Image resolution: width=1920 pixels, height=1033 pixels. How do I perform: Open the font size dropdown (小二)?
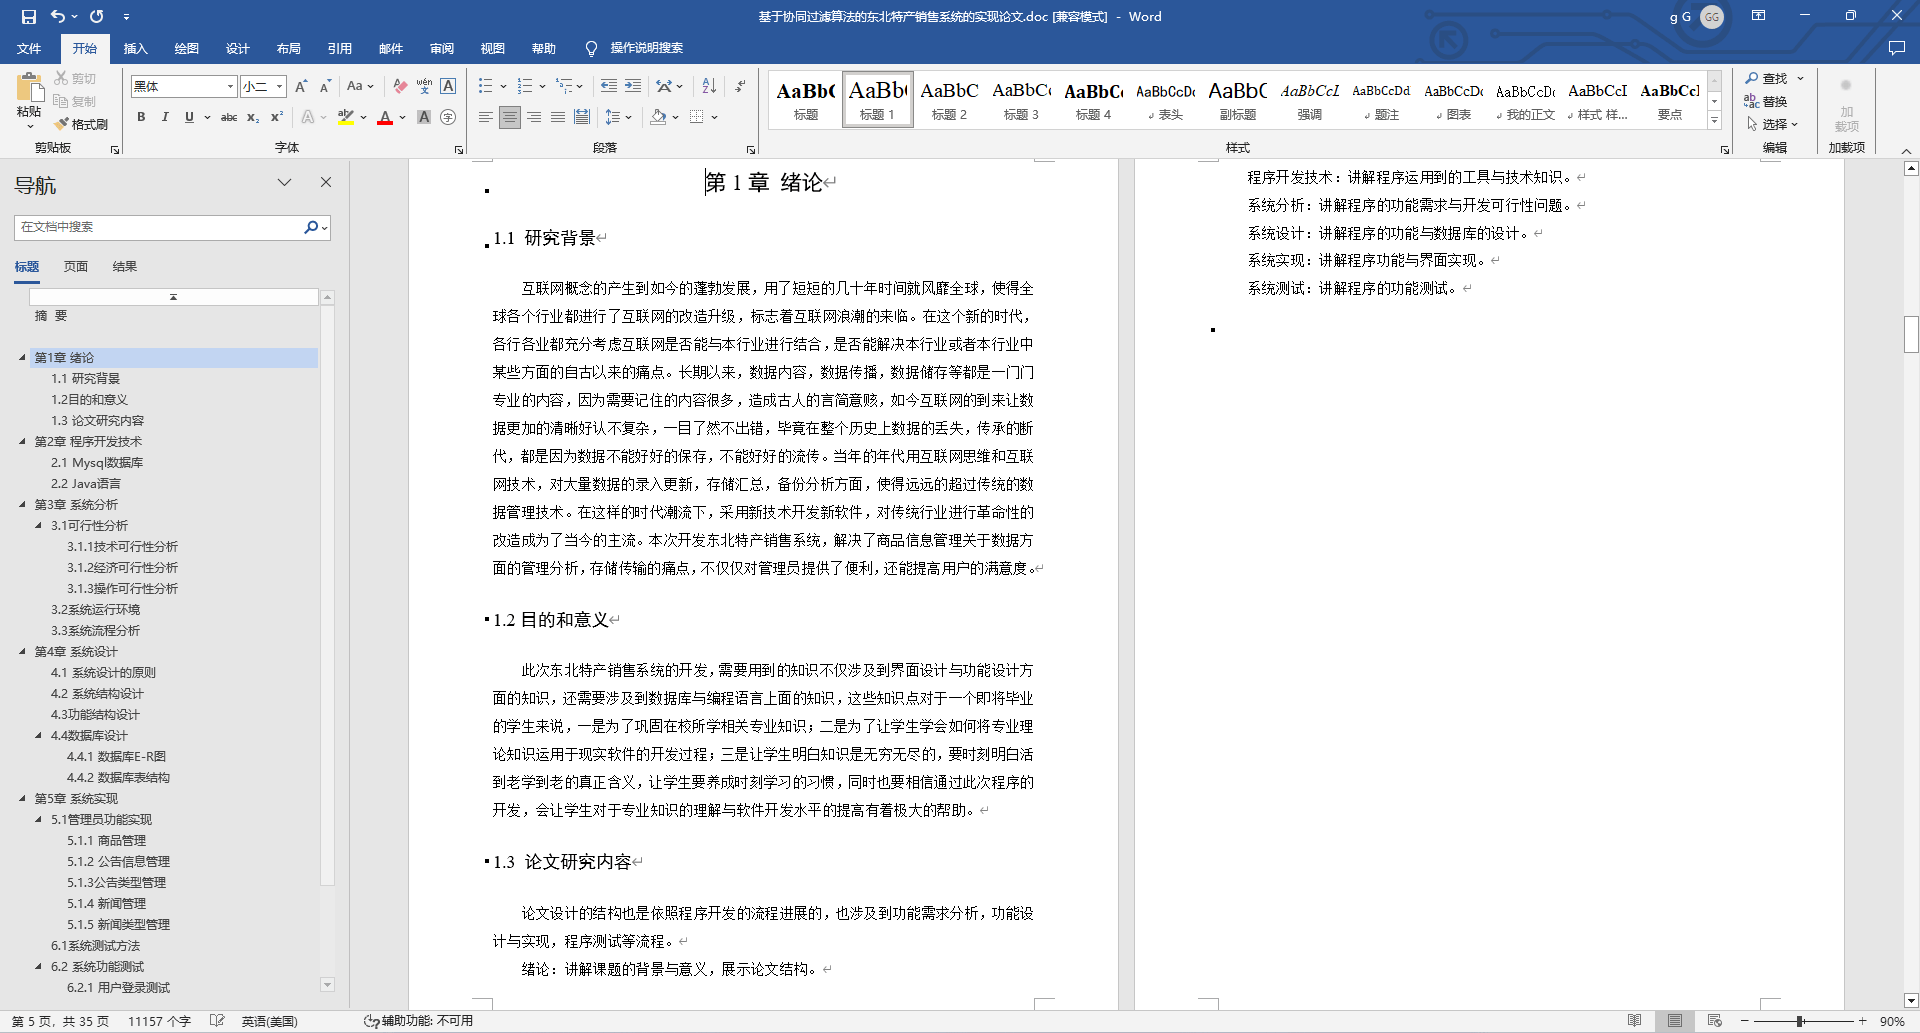tap(280, 87)
